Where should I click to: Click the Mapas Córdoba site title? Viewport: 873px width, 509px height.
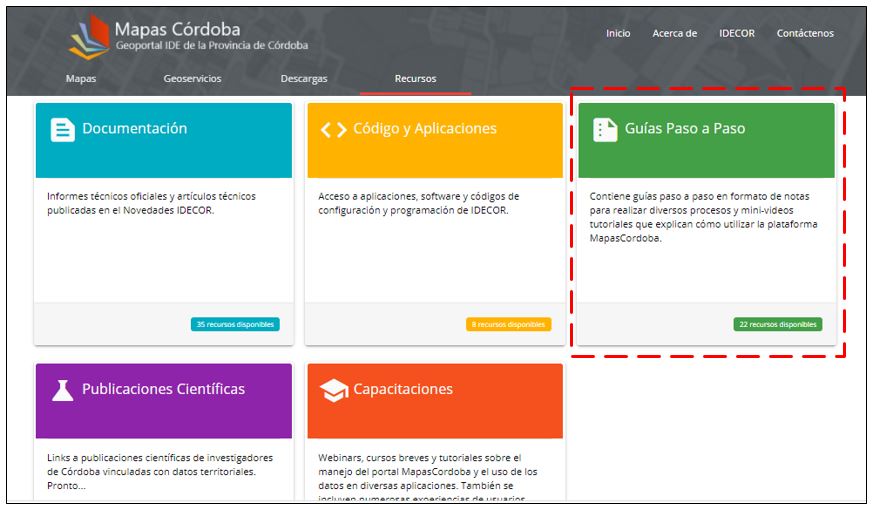(x=178, y=29)
